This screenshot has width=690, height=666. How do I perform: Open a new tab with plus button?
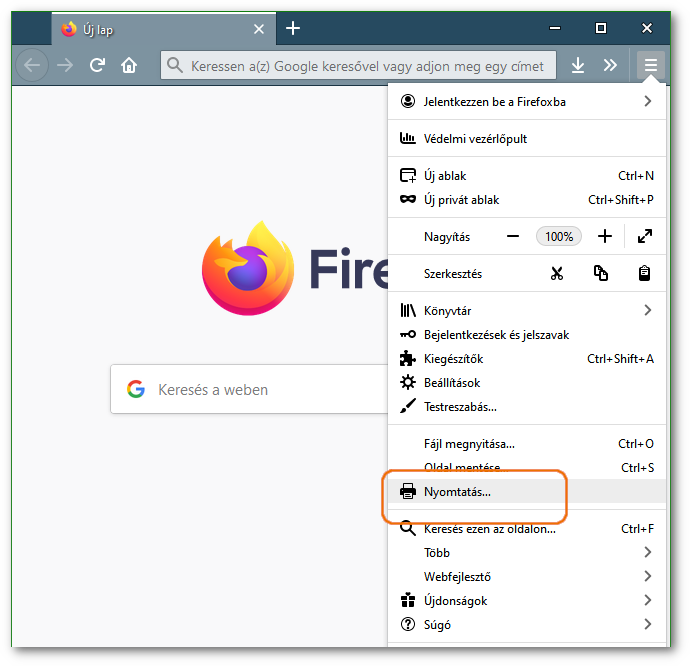293,29
